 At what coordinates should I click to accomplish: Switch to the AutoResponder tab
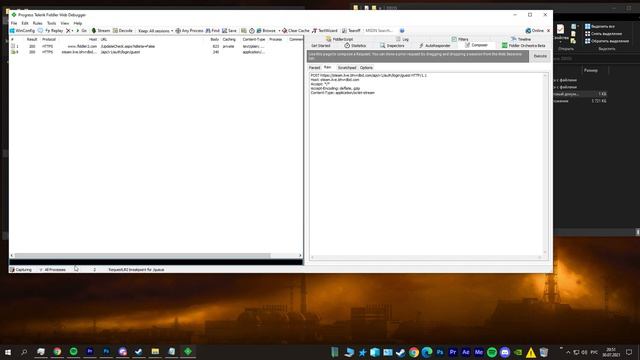click(435, 46)
